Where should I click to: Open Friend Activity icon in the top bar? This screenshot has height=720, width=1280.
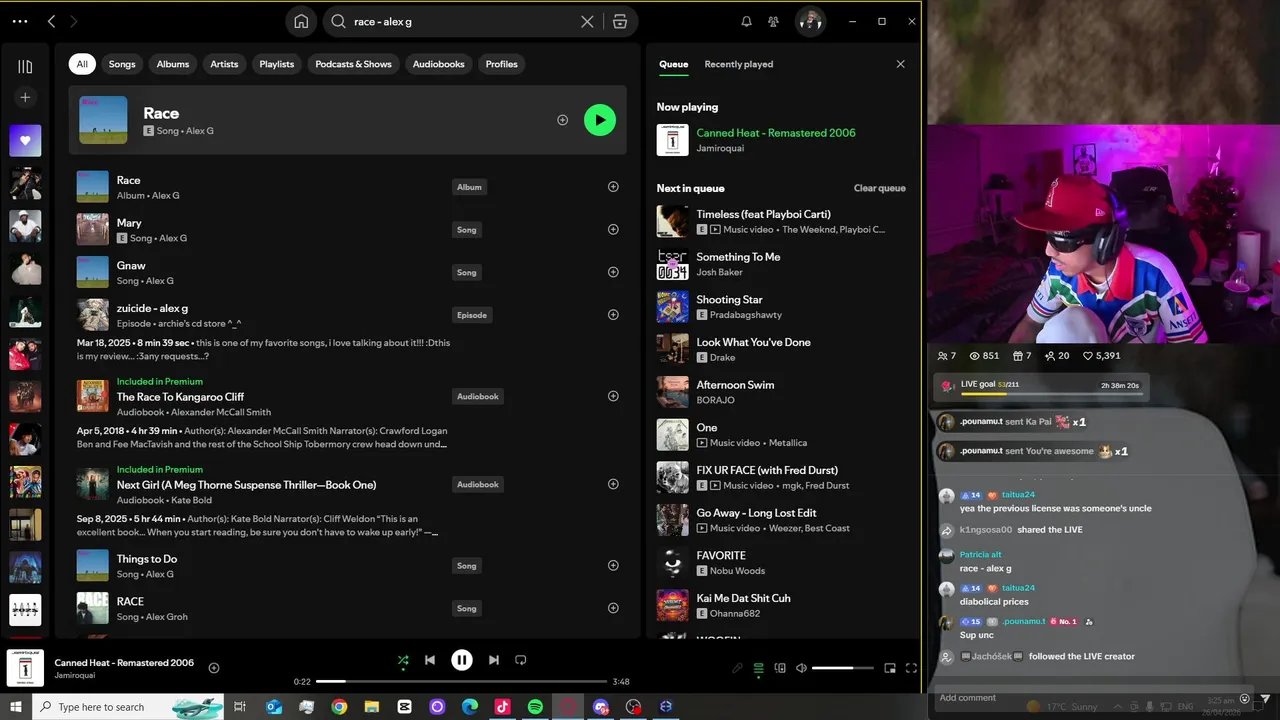[x=773, y=21]
